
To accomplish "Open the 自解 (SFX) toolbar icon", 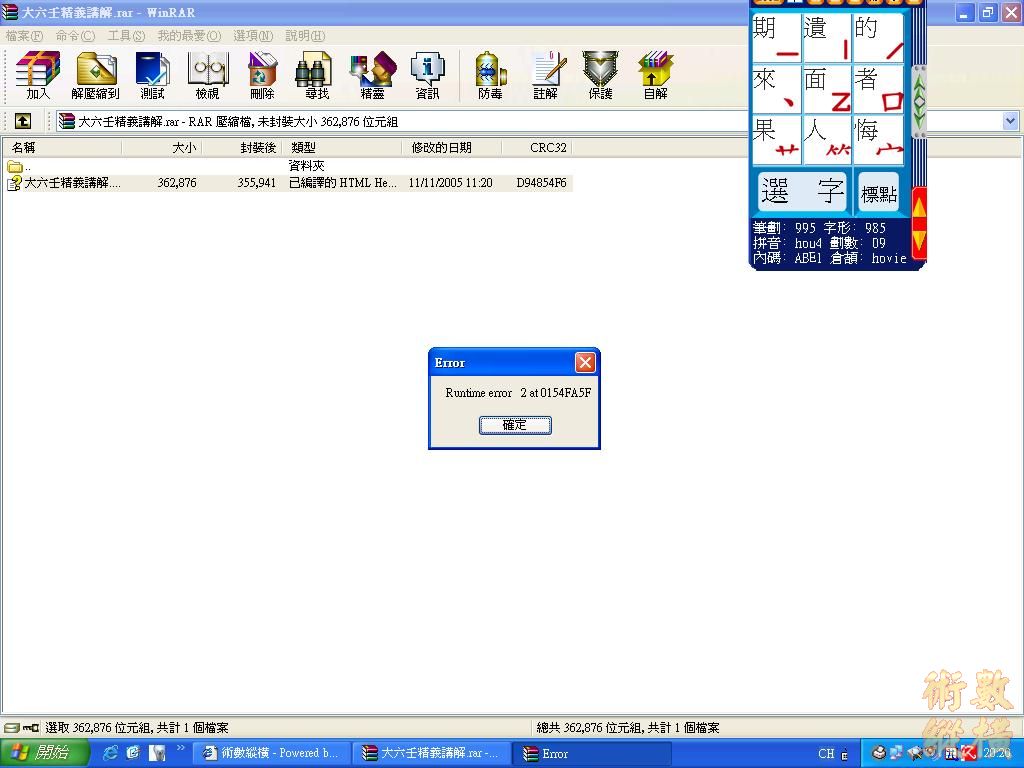I will [x=655, y=75].
